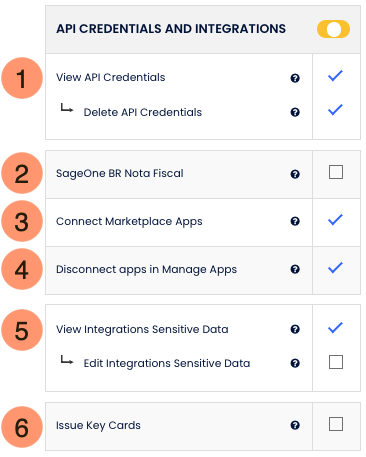Enable SageOne BR Nota Fiscal checkbox
Screen dimensions: 366x457
(x=336, y=172)
